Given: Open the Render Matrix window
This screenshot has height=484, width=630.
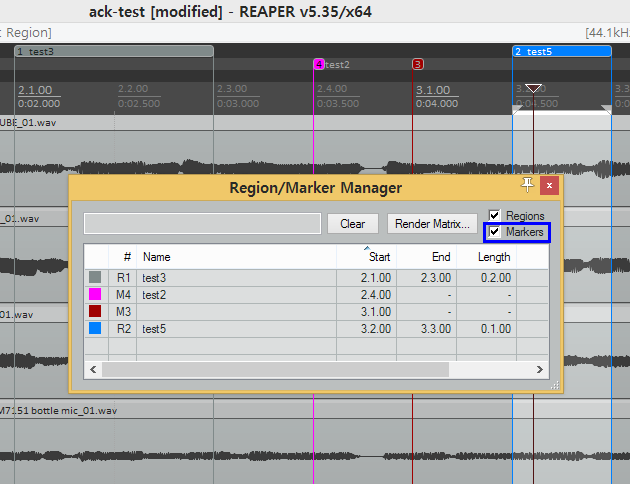Looking at the screenshot, I should (432, 223).
